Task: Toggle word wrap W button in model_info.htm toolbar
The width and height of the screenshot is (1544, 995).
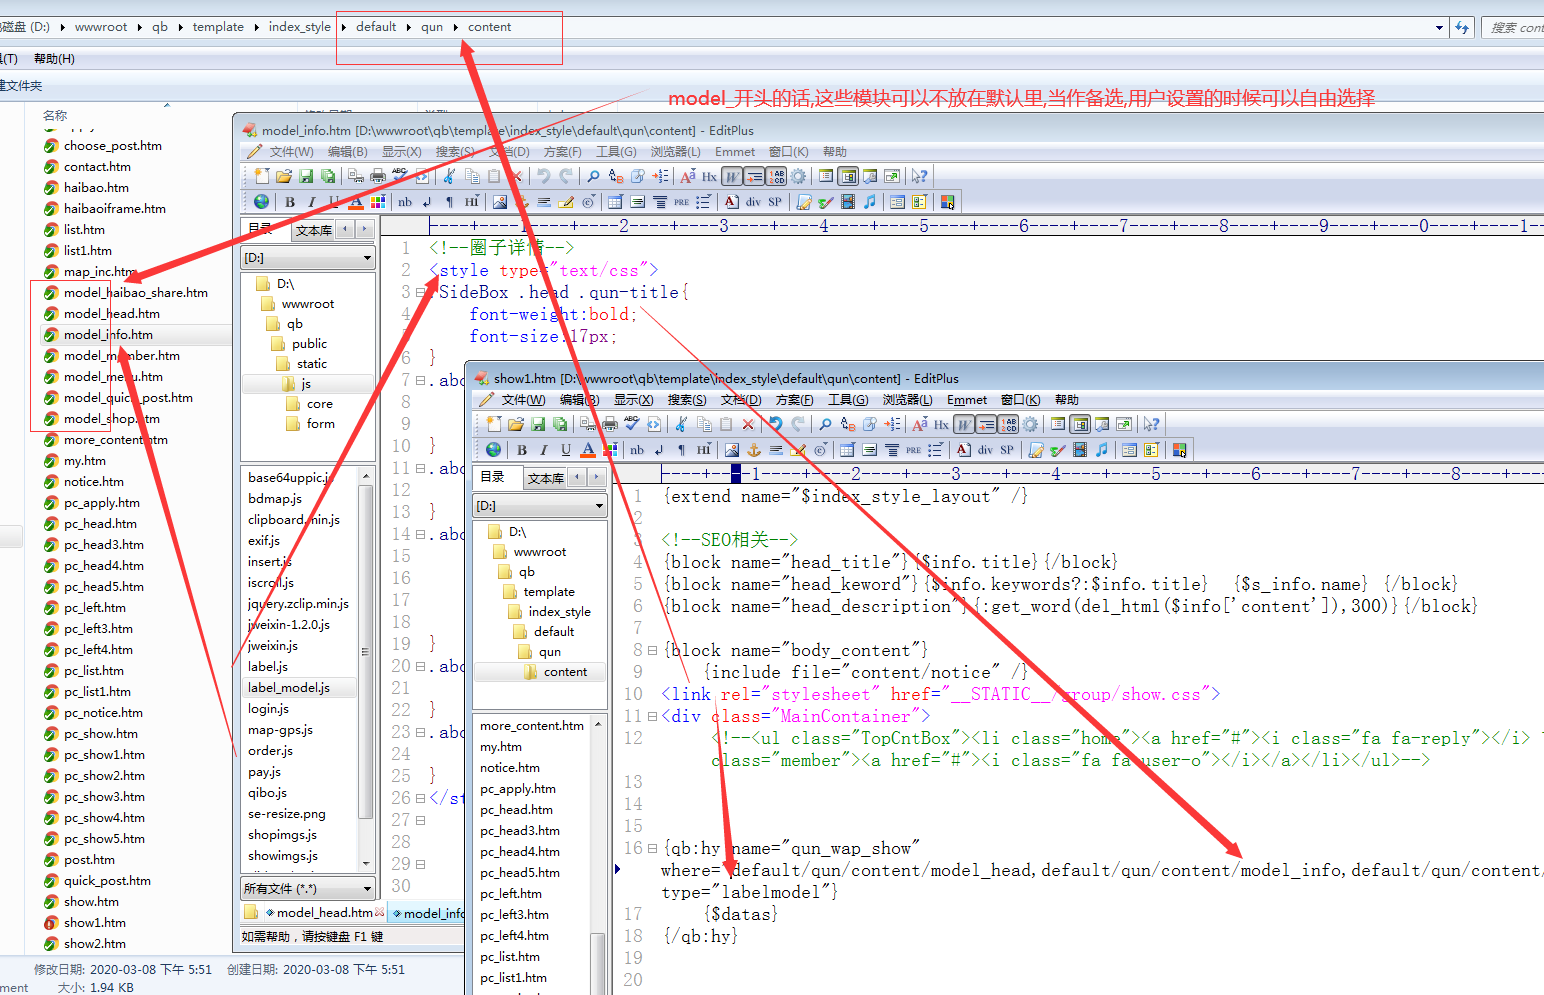Action: 732,177
